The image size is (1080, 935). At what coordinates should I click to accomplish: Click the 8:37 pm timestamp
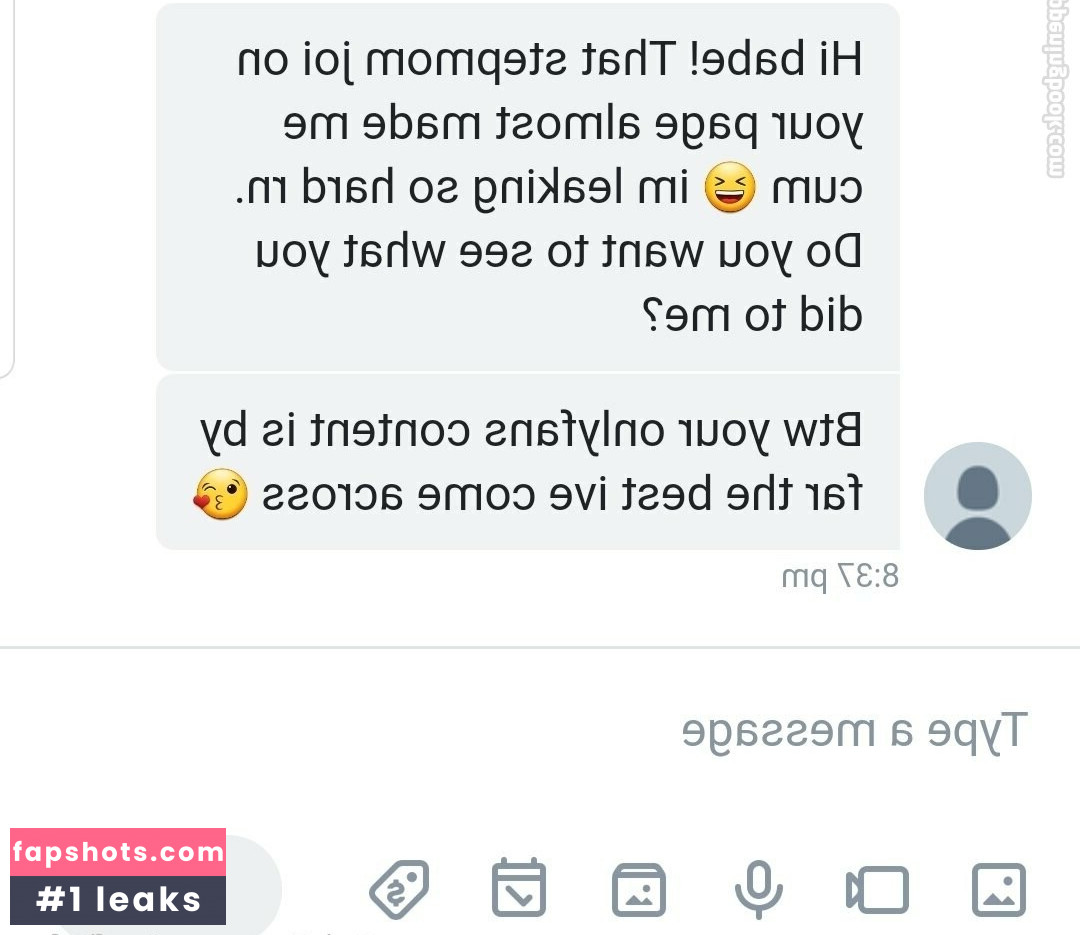[840, 576]
